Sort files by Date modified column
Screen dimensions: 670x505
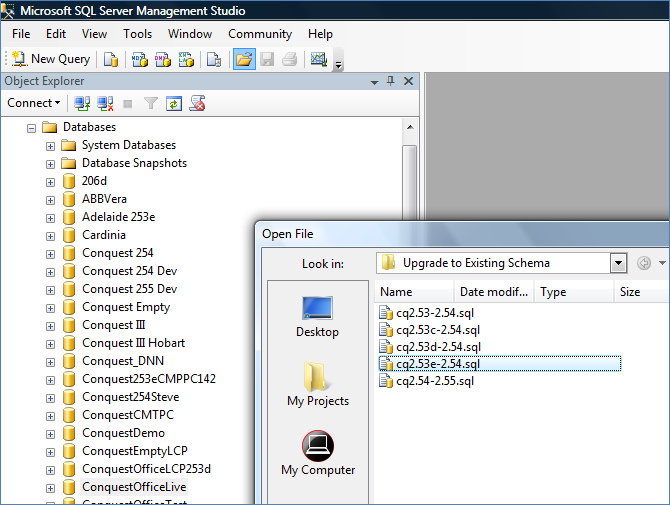tap(494, 292)
